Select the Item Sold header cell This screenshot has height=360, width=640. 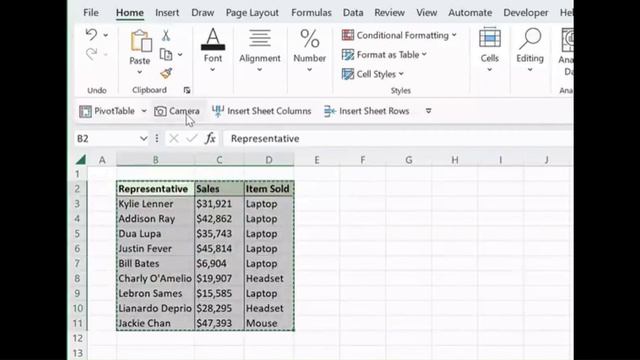coord(269,189)
